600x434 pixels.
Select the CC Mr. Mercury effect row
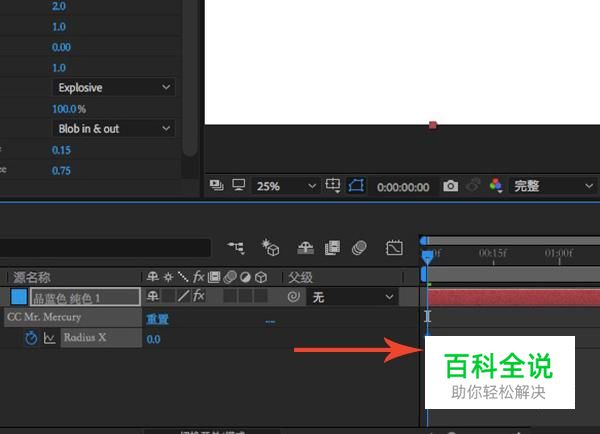tap(73, 317)
